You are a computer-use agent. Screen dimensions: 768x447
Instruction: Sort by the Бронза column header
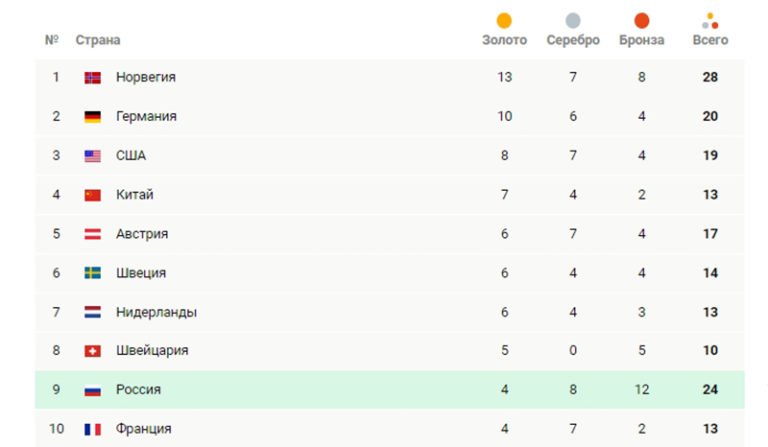tap(642, 40)
